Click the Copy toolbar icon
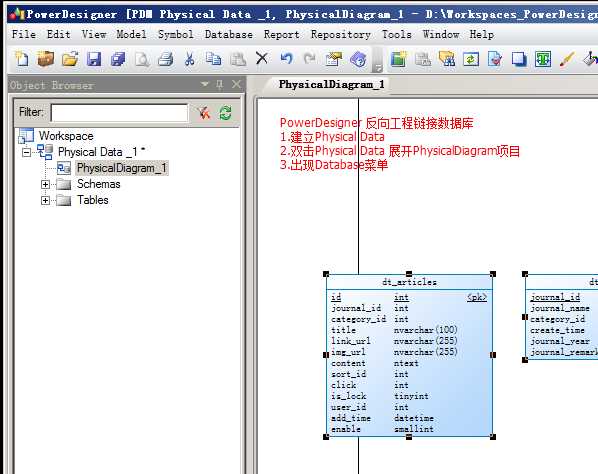 click(214, 59)
